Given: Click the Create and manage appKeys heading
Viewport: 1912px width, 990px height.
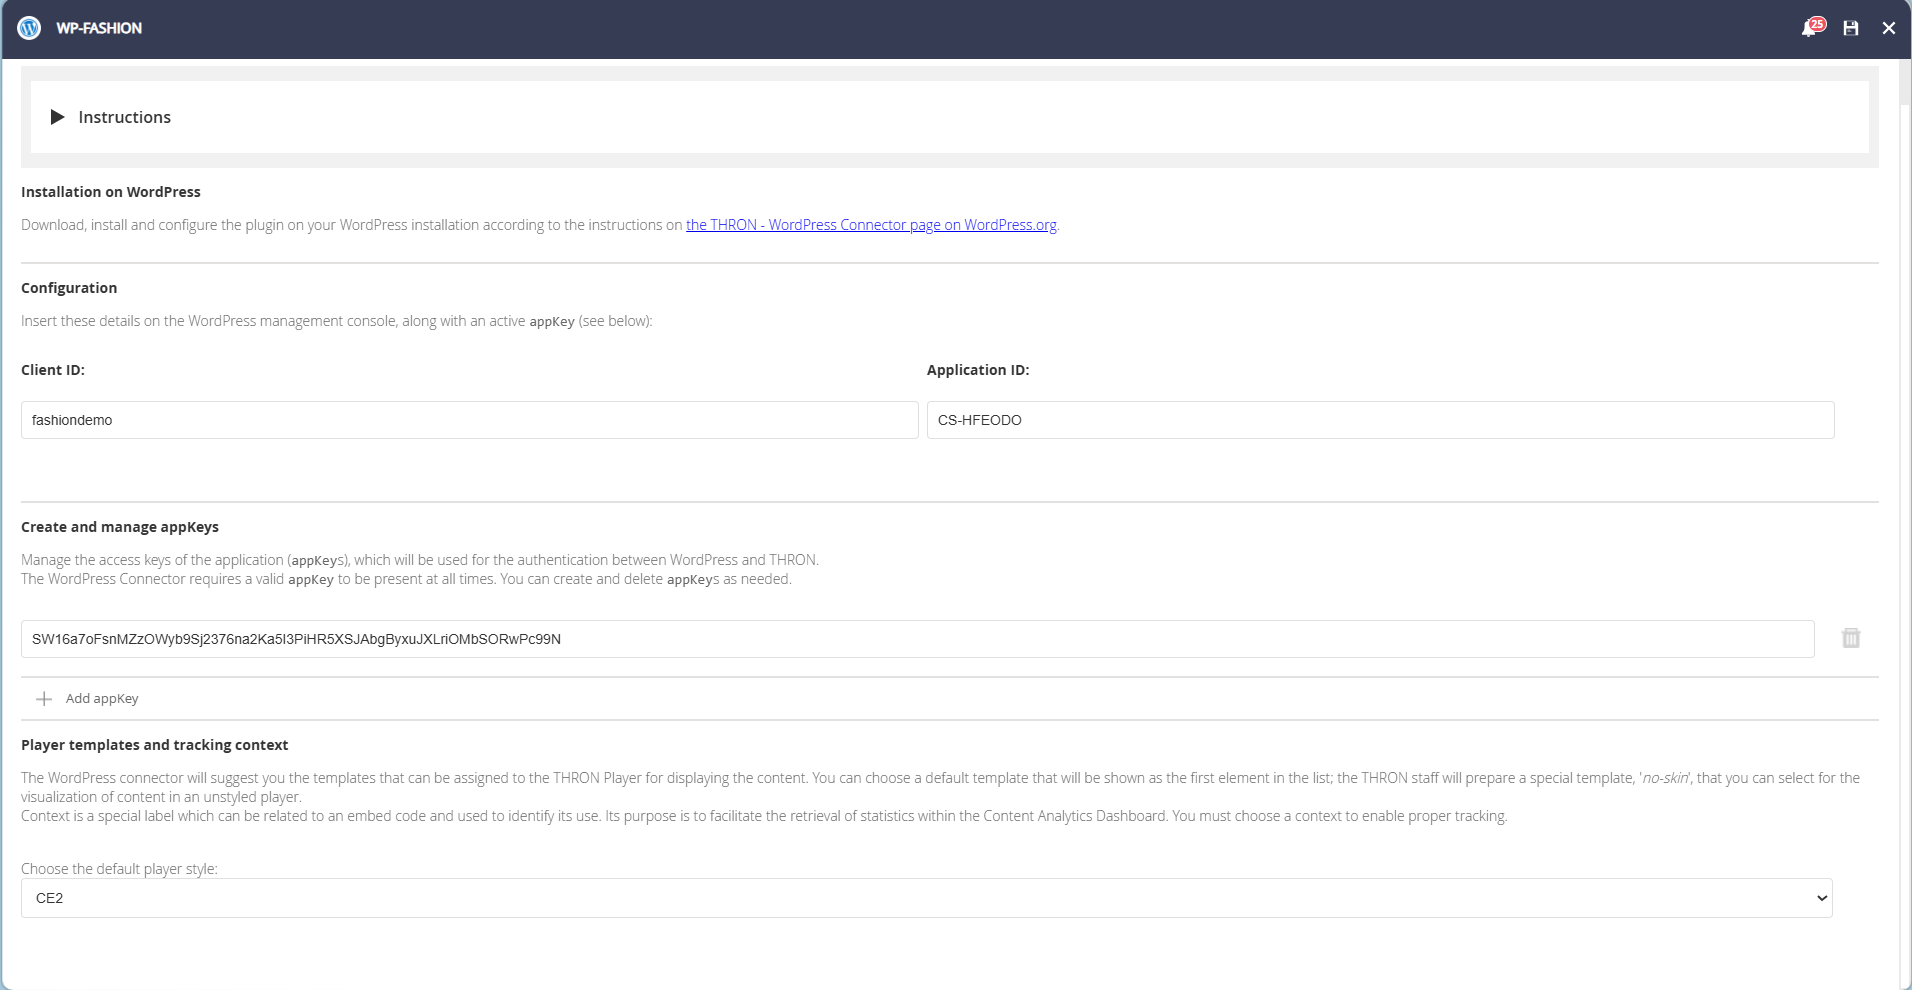Looking at the screenshot, I should (x=120, y=527).
